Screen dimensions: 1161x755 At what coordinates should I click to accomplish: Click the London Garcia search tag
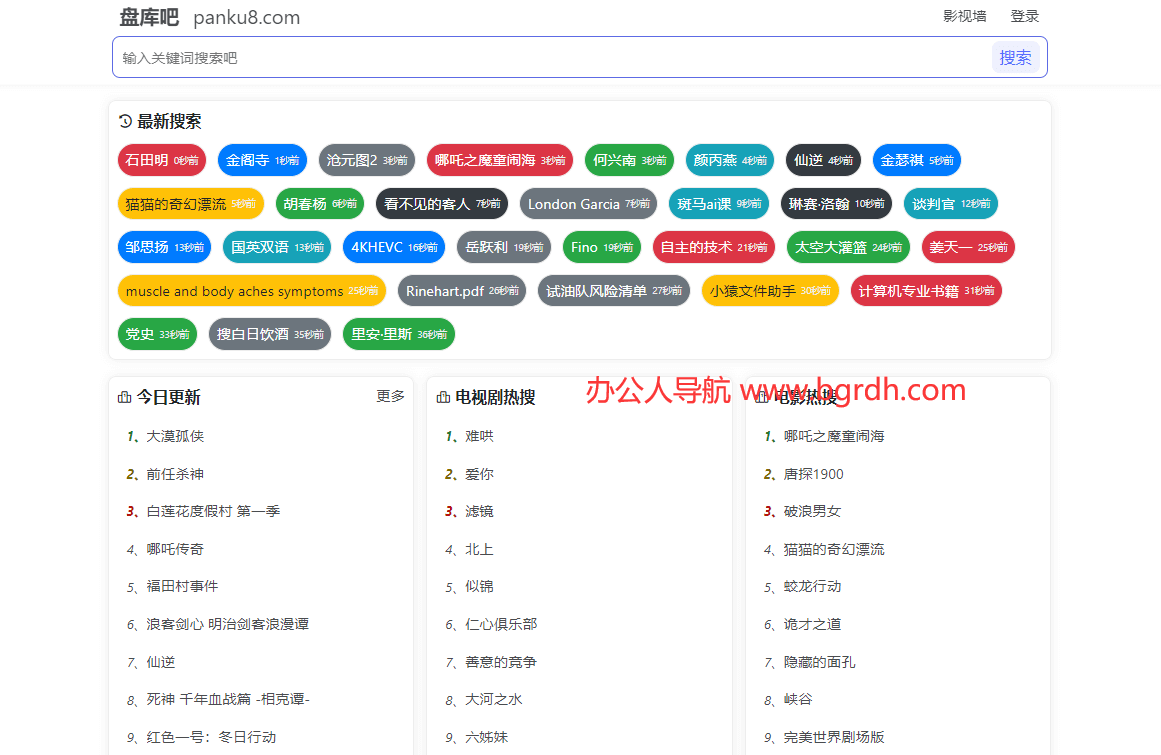point(588,204)
